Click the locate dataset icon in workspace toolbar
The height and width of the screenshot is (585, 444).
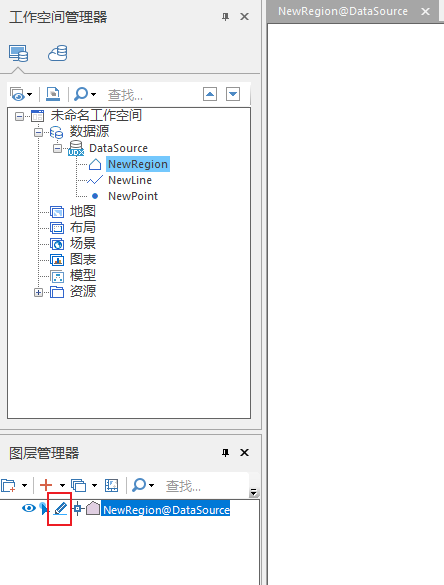click(x=53, y=94)
